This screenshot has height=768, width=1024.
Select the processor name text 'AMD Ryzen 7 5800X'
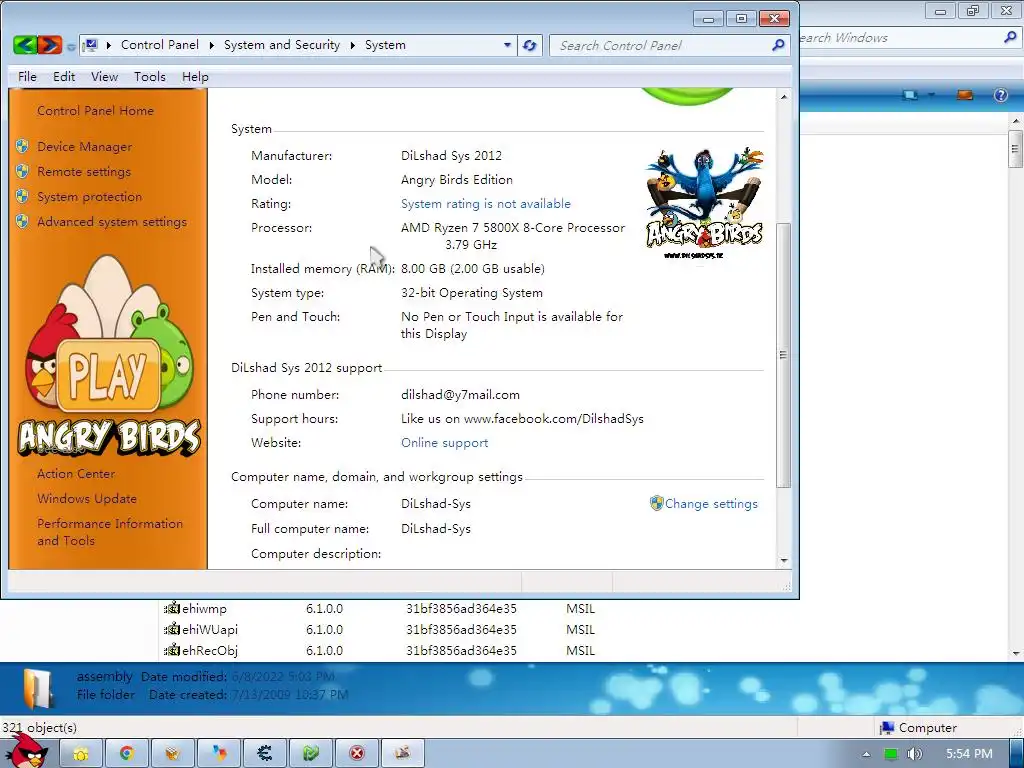click(x=460, y=228)
